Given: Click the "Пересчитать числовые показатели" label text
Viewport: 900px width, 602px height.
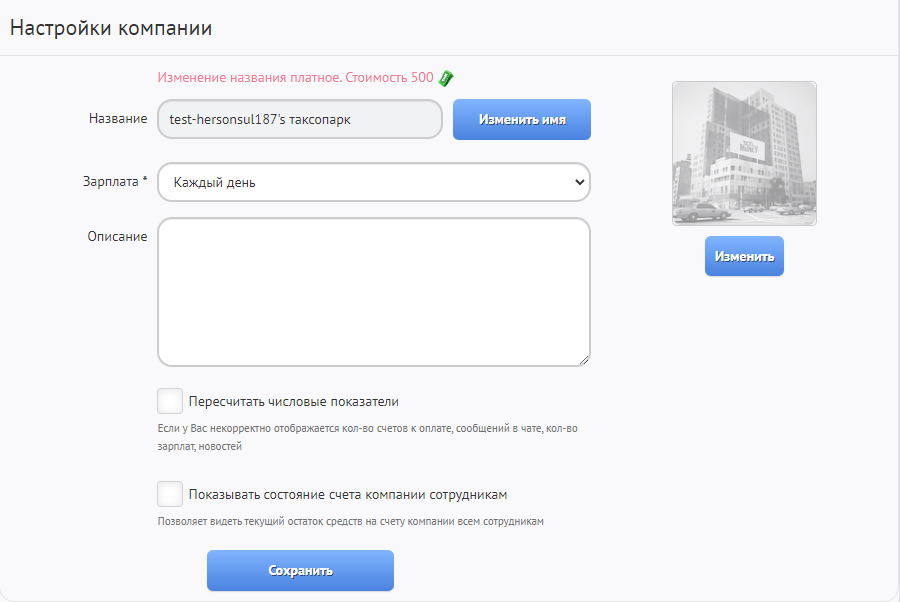Looking at the screenshot, I should click(293, 402).
